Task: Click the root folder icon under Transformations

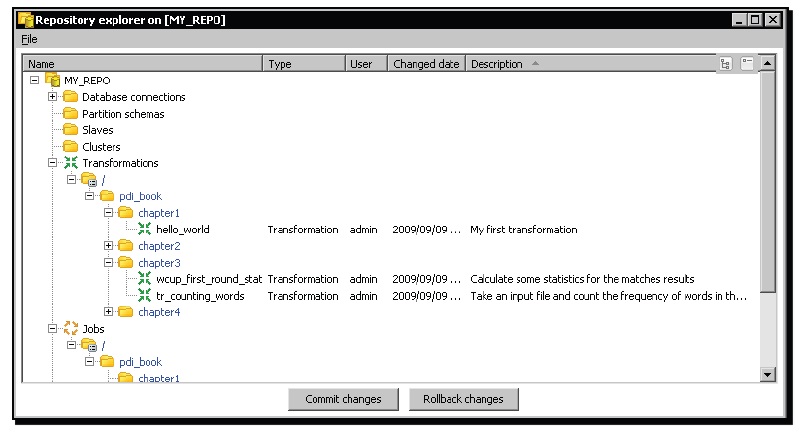Action: 89,180
